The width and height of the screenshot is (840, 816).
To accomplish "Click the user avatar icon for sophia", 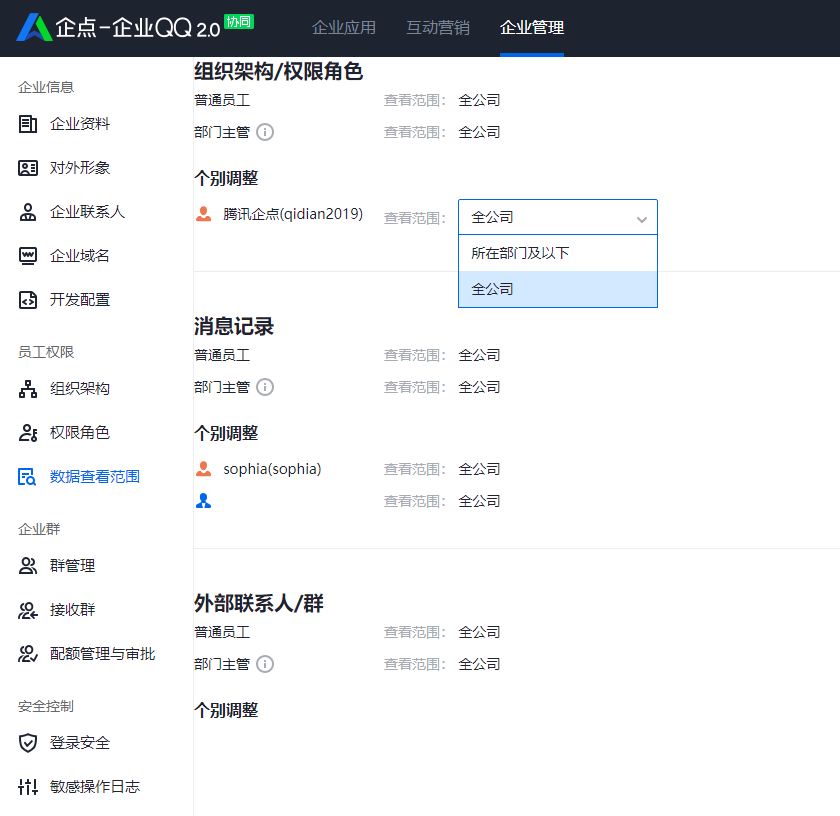I will point(203,468).
